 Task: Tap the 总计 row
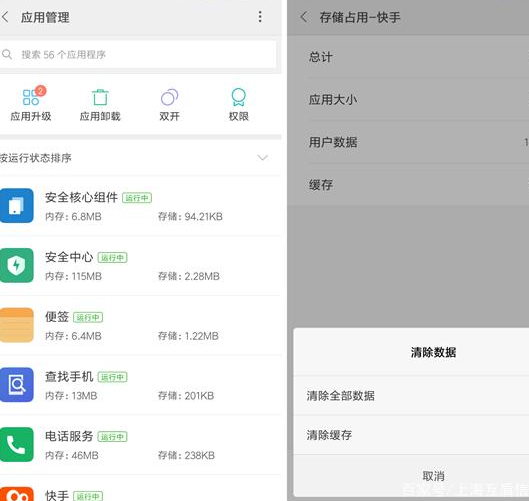408,57
